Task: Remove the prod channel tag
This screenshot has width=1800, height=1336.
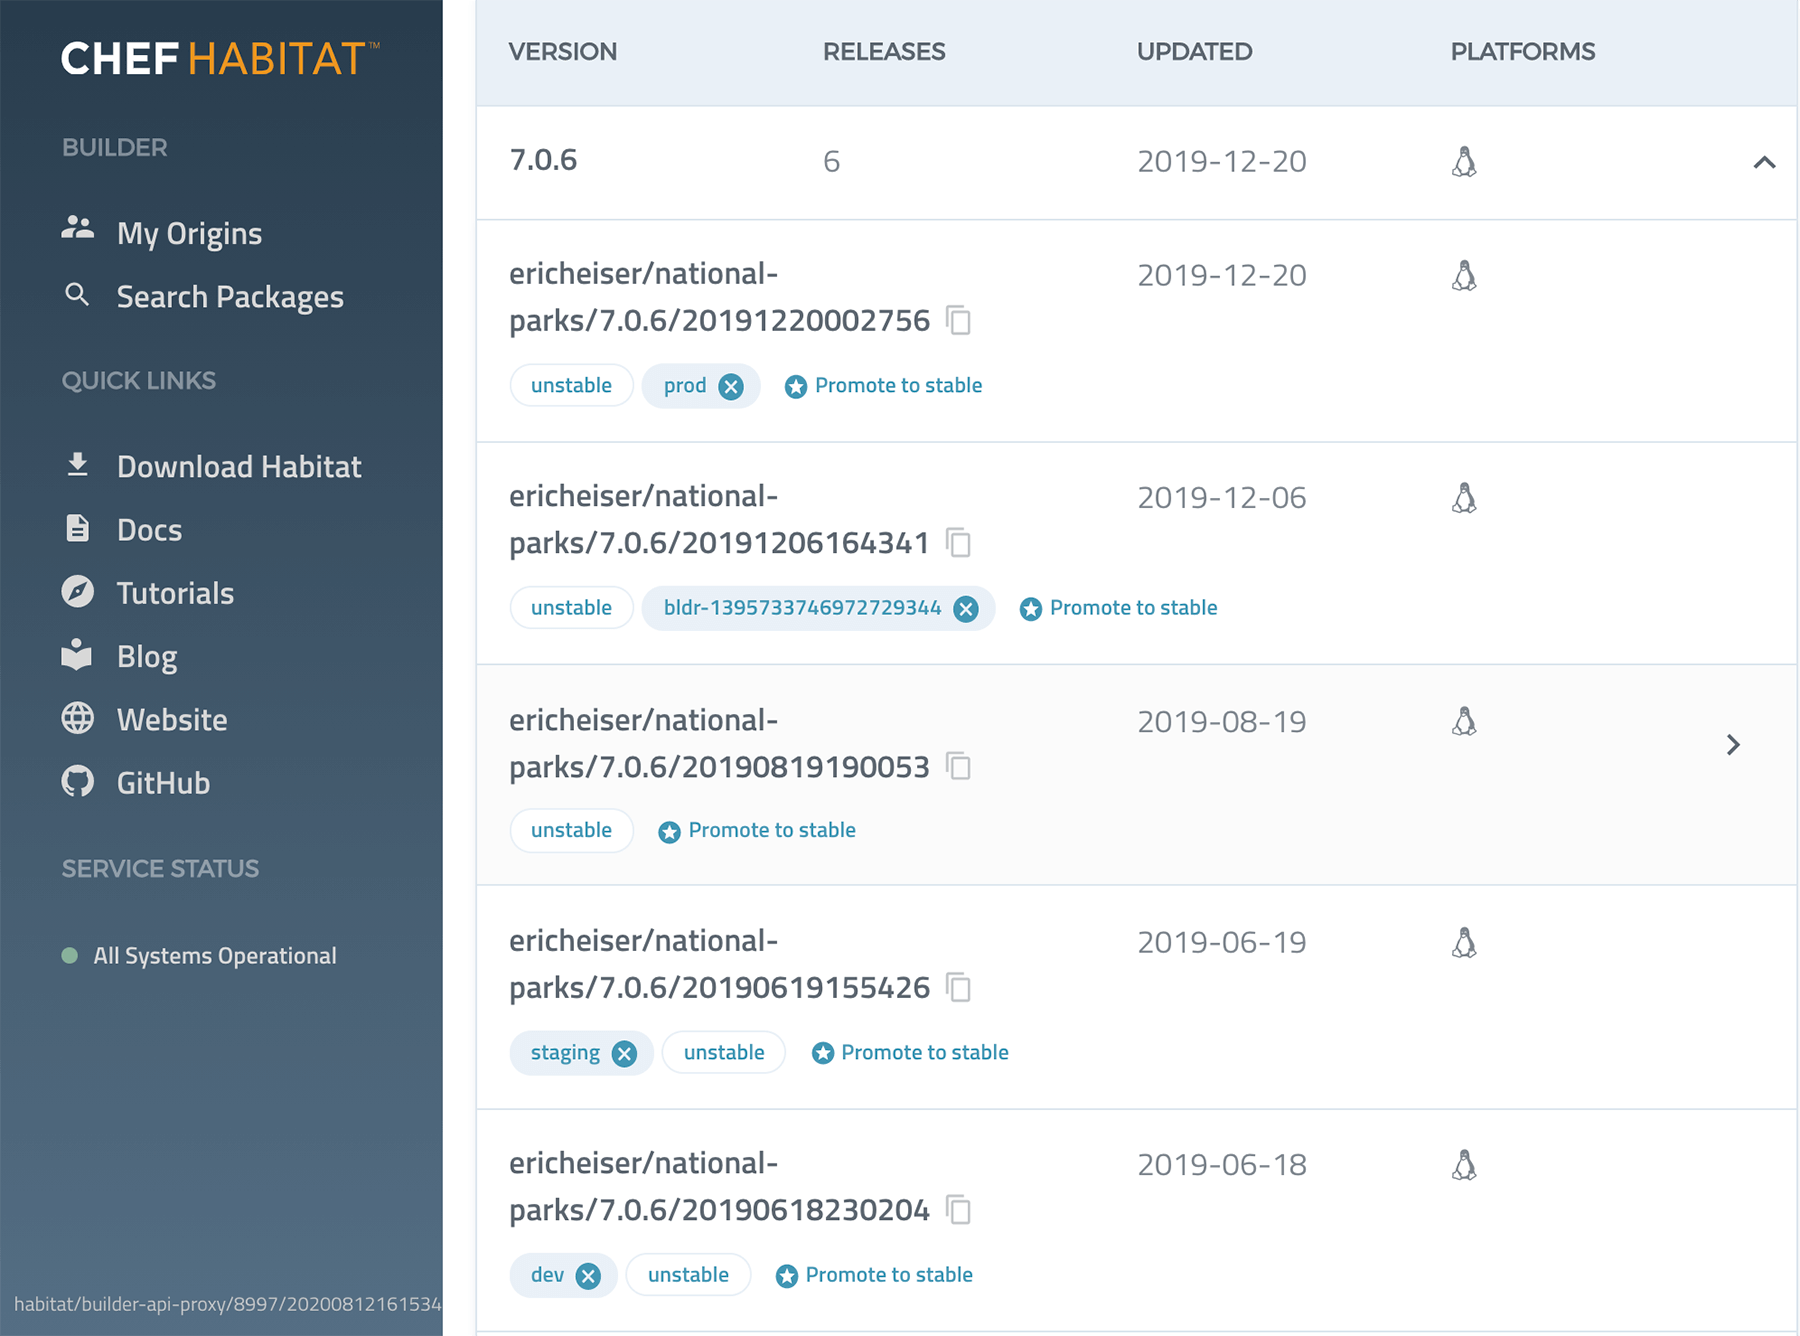Action: point(731,387)
